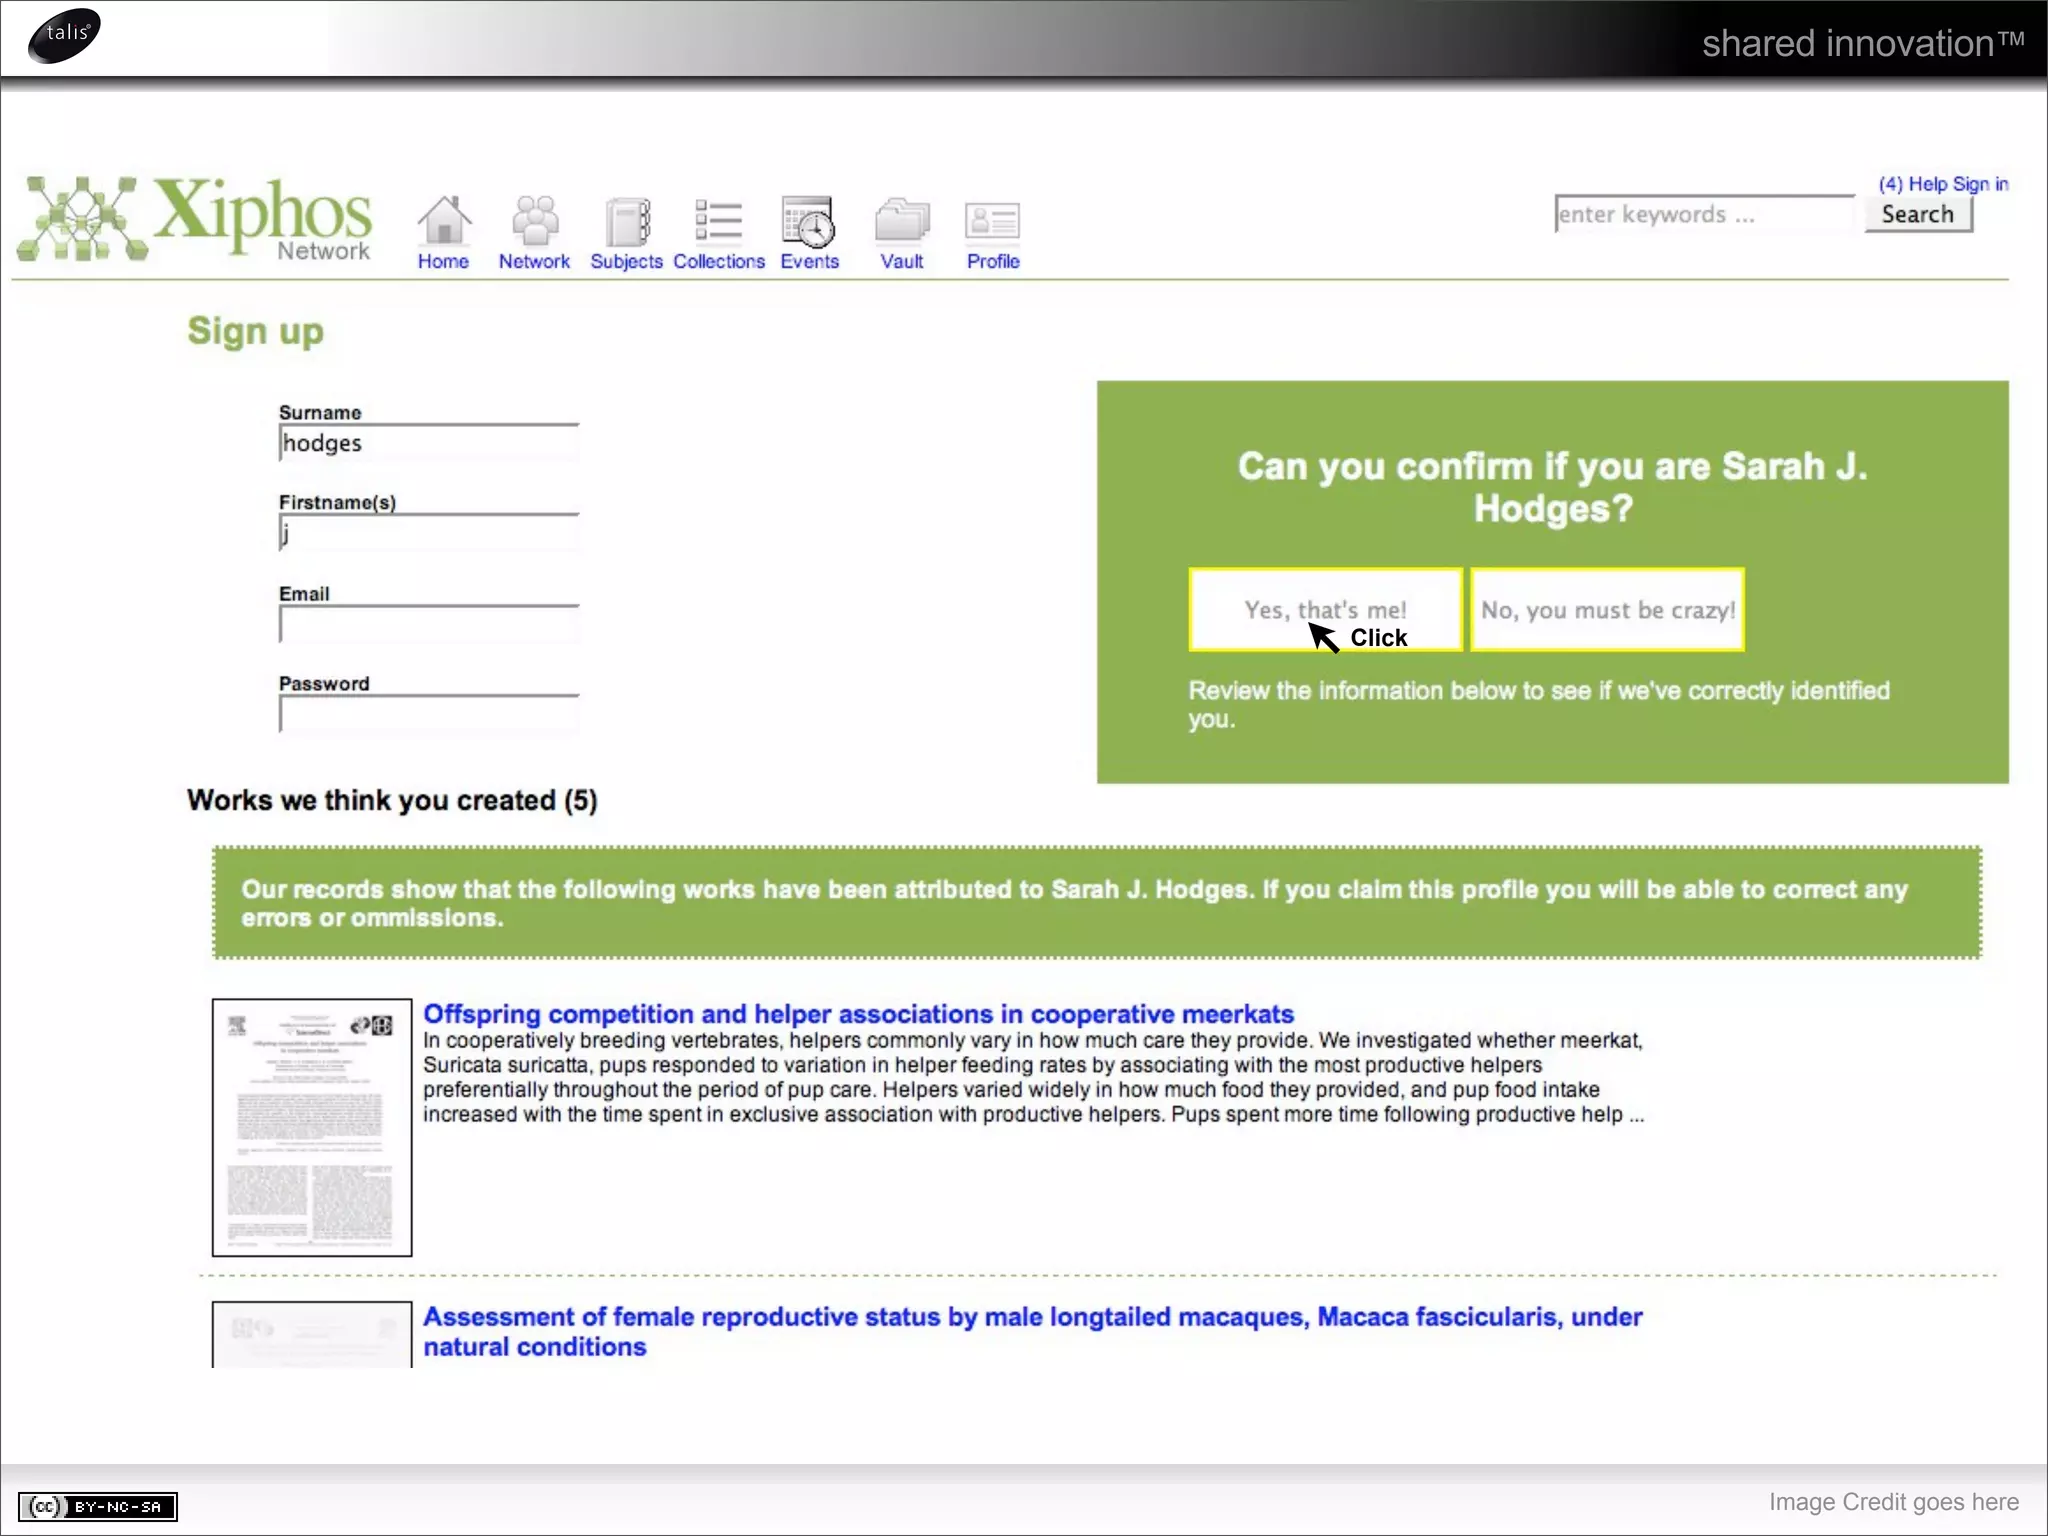Viewport: 2048px width, 1536px height.
Task: Go to the Profile menu label
Action: 993,261
